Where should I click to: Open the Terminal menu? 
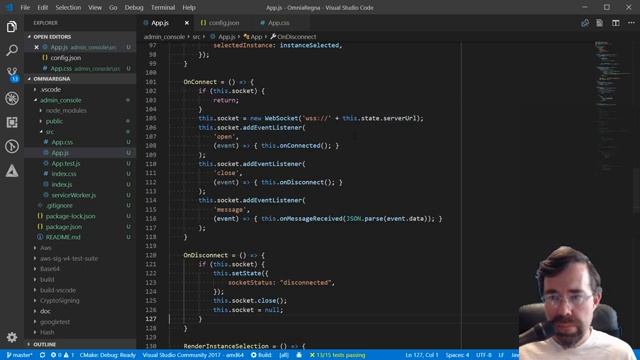pos(163,7)
